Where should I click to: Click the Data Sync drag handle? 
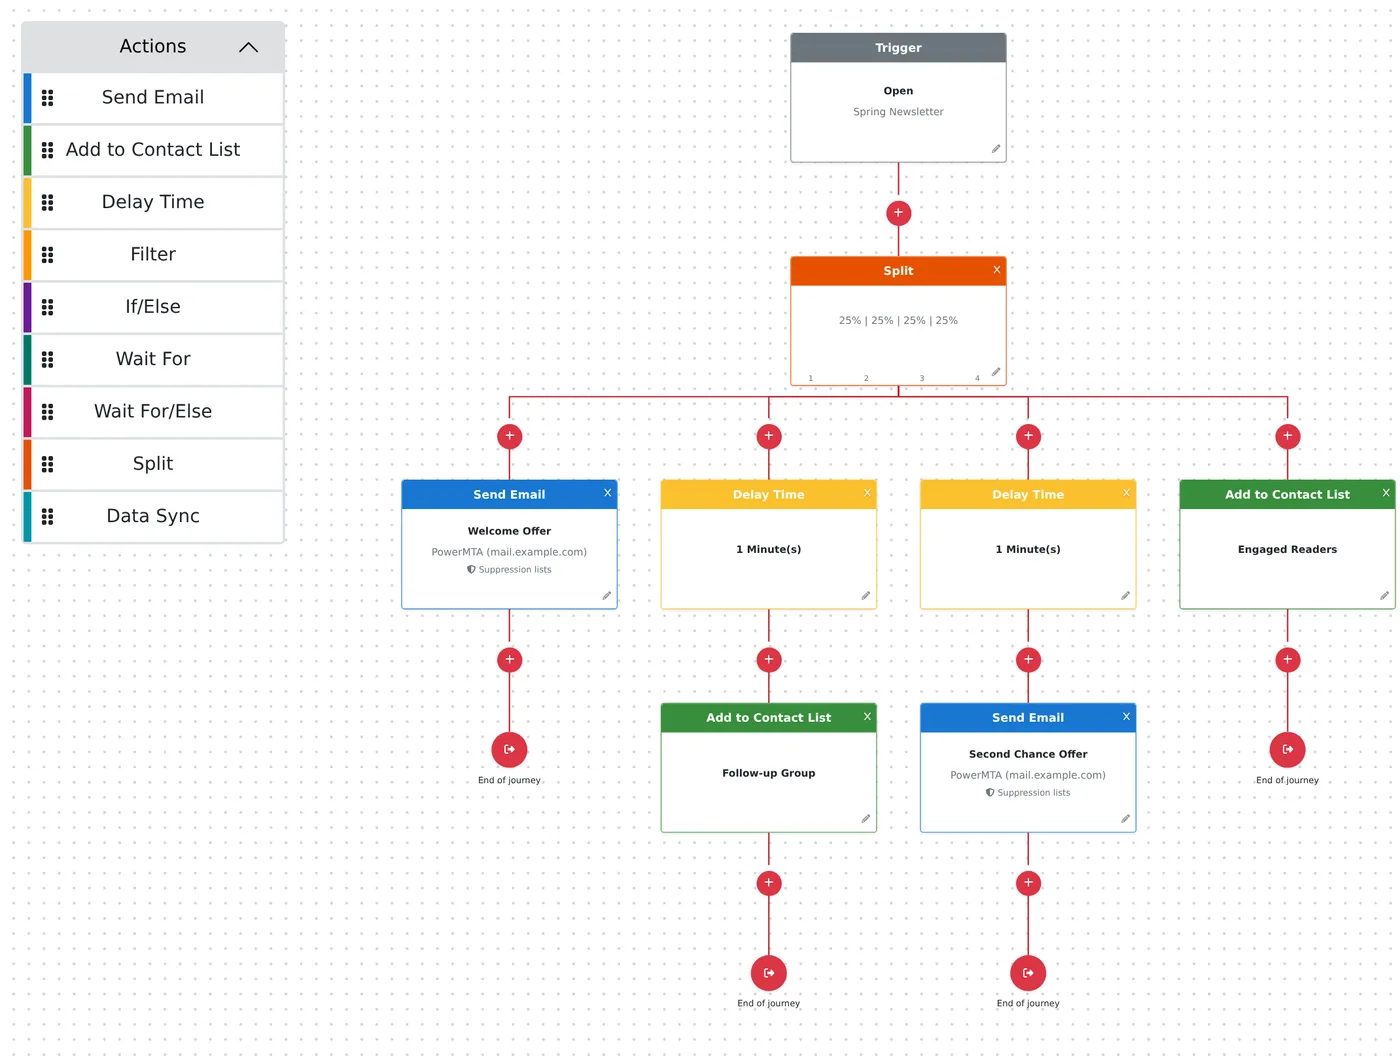click(x=47, y=516)
